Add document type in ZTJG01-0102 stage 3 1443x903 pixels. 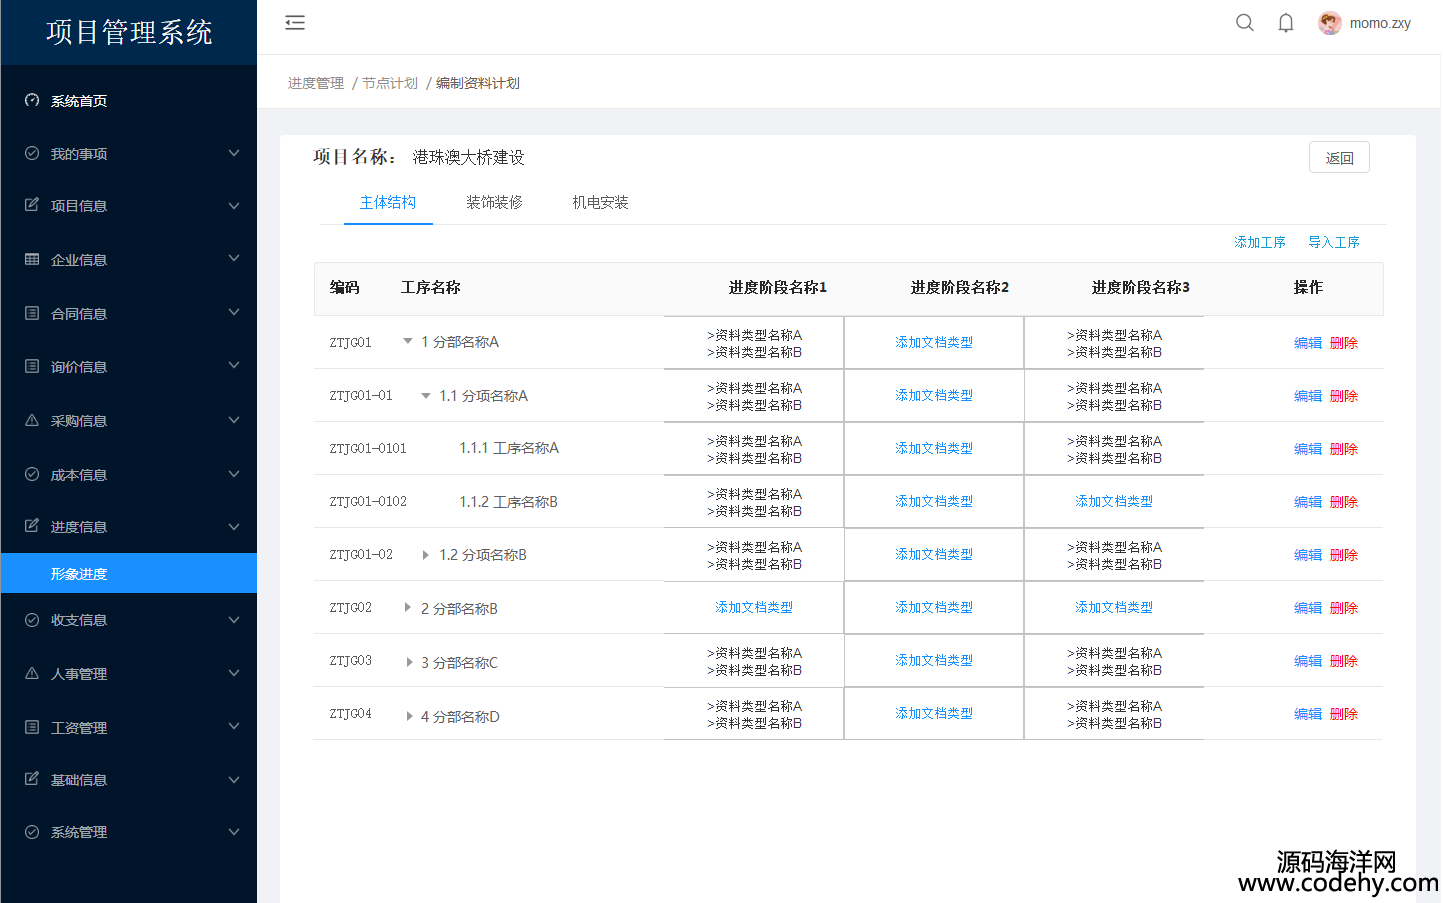tap(1114, 501)
